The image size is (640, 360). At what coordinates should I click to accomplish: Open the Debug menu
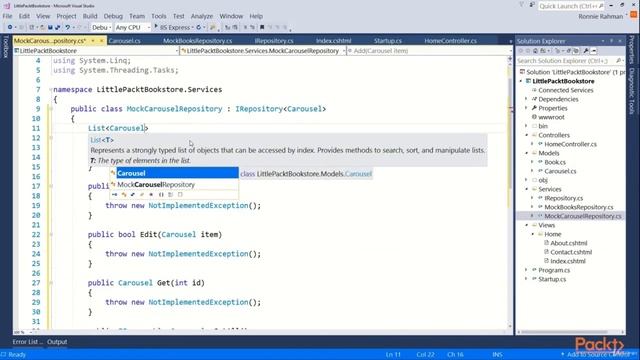(113, 16)
